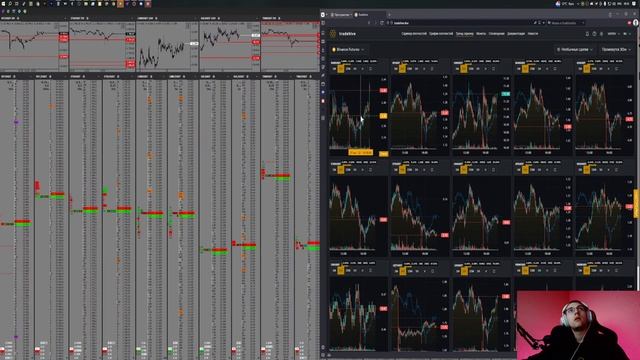Click the blue round icon in browser's left sidebar
Screen dimensions: 640x360
pyautogui.click(x=323, y=92)
